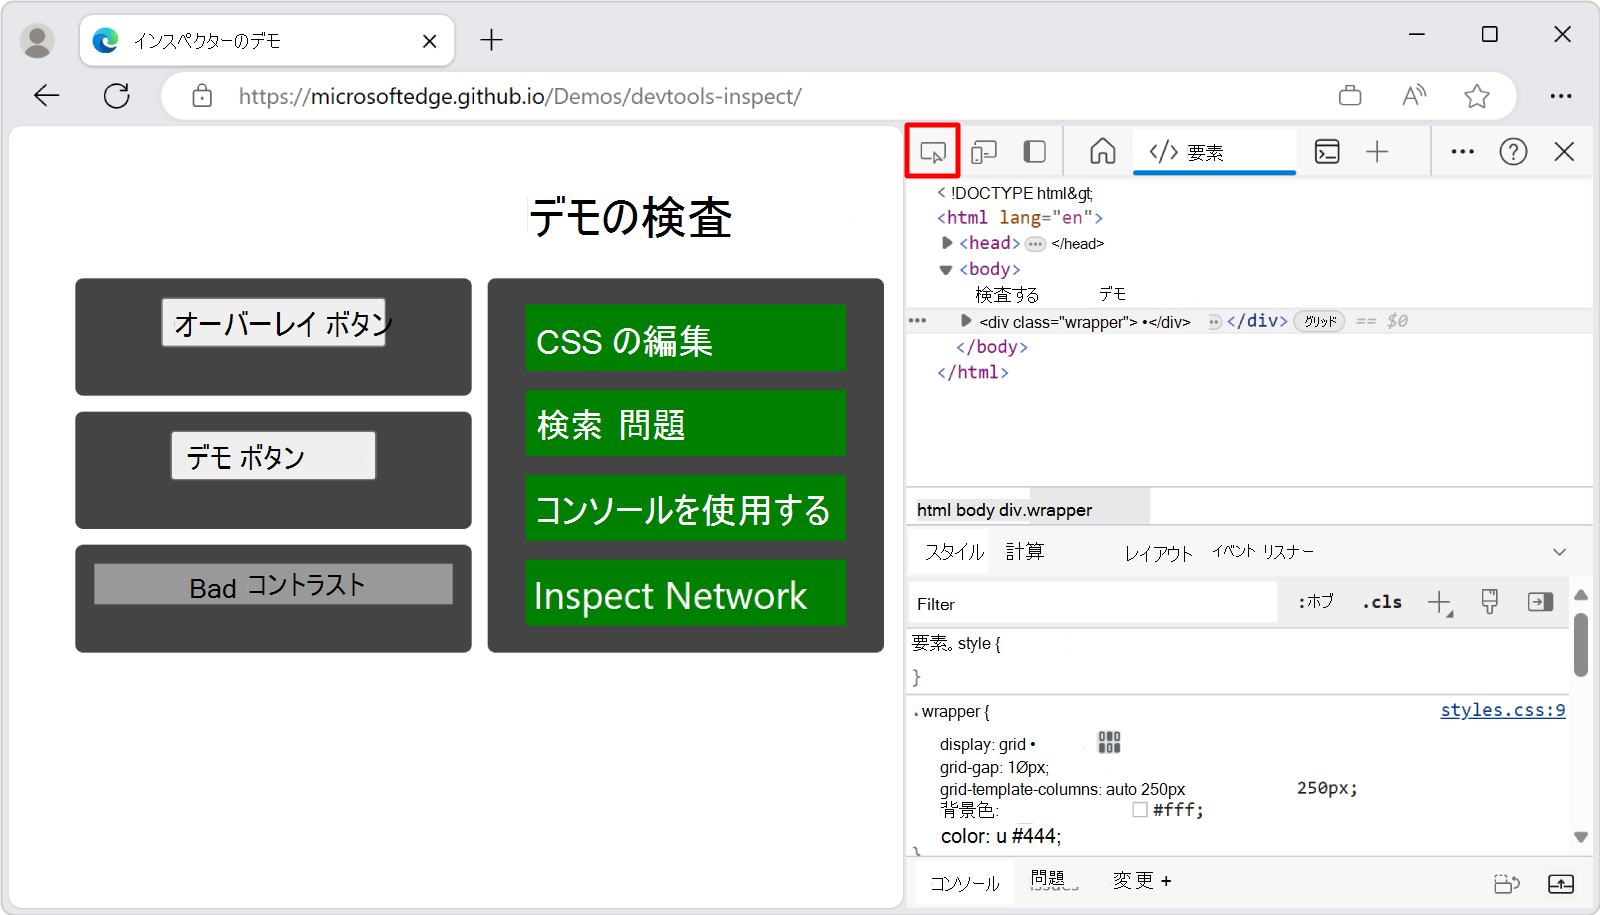Click the Inspect Network button on the page
This screenshot has width=1600, height=915.
point(684,595)
